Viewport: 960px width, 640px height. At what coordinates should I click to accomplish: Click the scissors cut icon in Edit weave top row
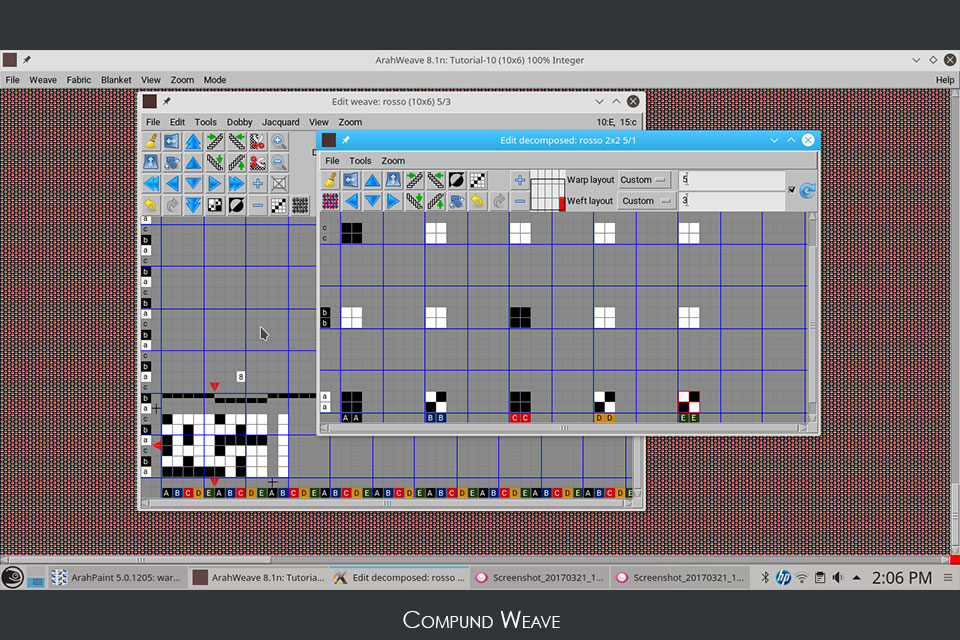coord(257,142)
